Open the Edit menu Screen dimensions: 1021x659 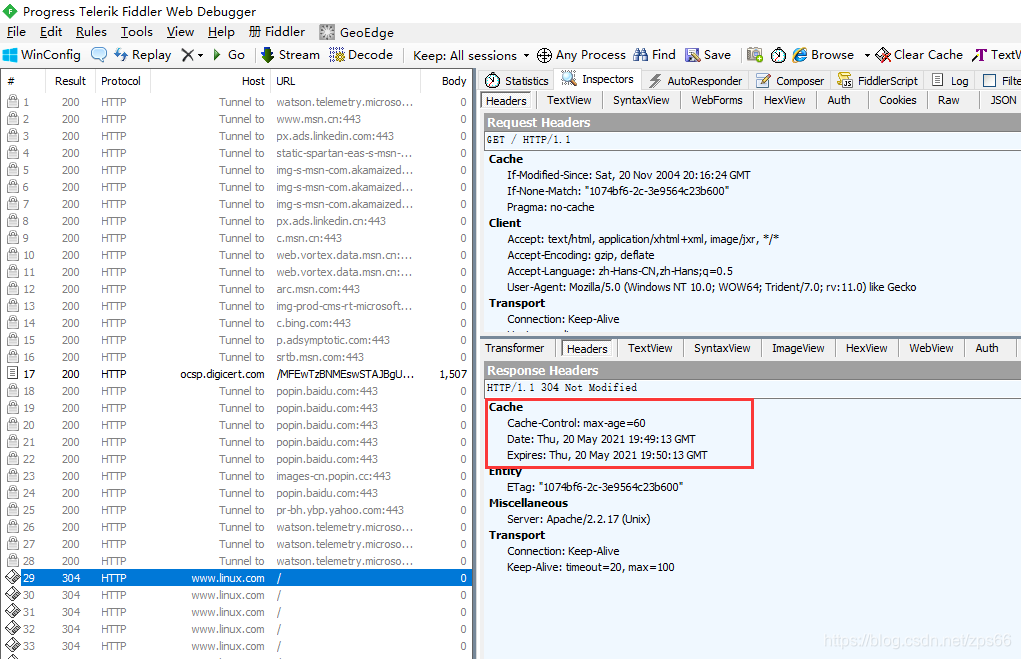(51, 32)
